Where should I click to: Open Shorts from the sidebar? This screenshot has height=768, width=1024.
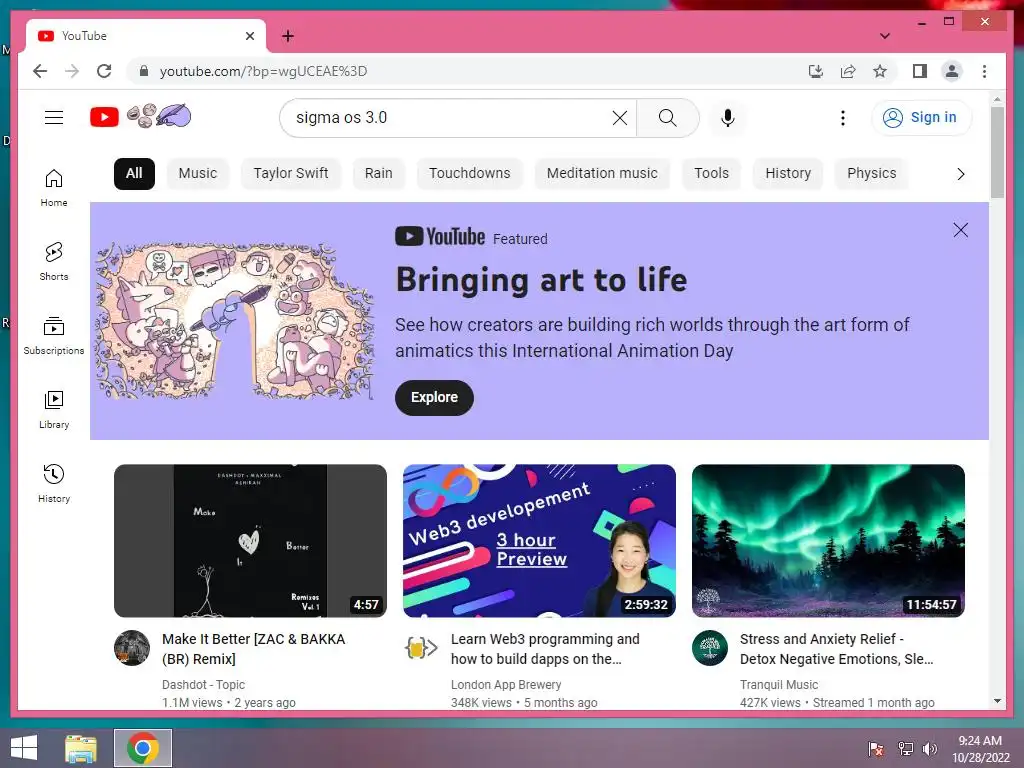[x=54, y=262]
